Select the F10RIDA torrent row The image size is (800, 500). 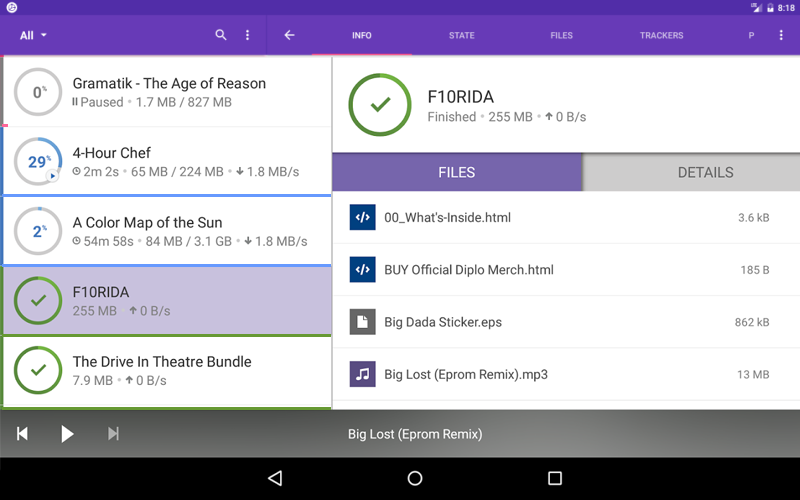(167, 301)
